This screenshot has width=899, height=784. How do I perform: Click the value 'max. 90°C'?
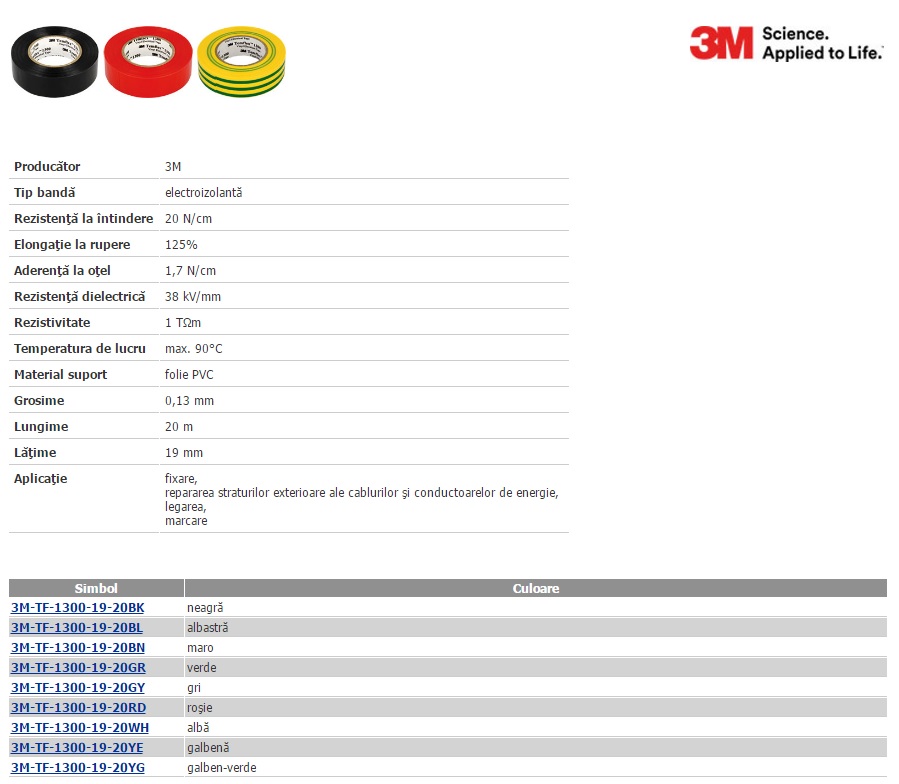pos(194,349)
